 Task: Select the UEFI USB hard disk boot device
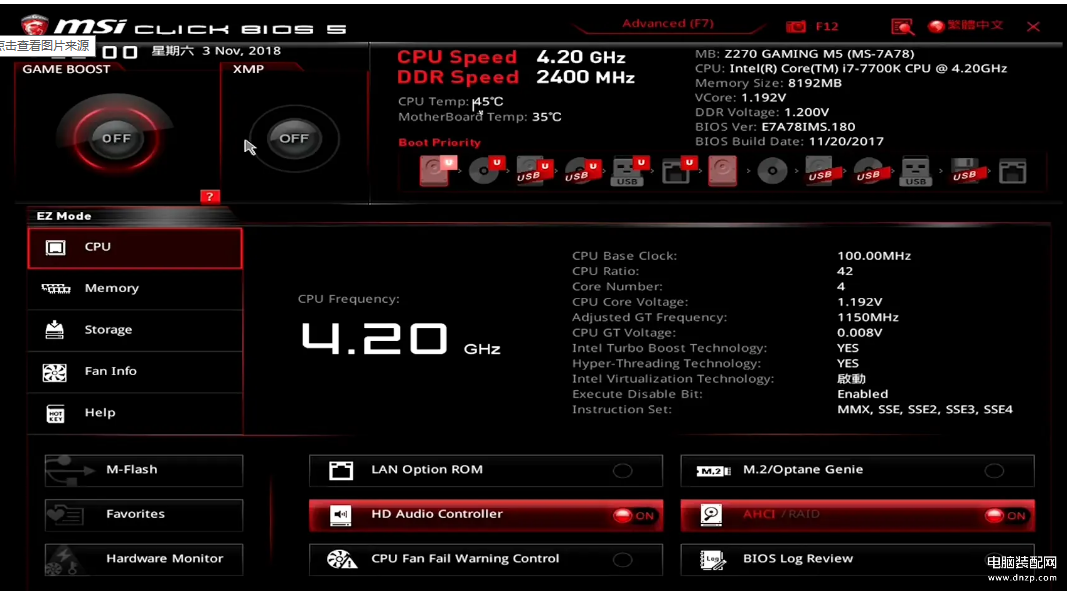(x=534, y=170)
